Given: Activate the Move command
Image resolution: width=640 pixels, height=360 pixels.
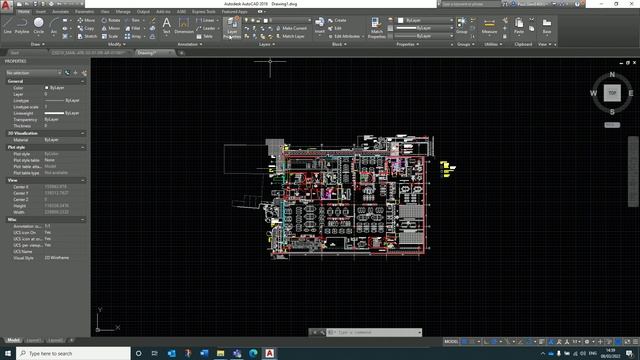Looking at the screenshot, I should click(86, 20).
